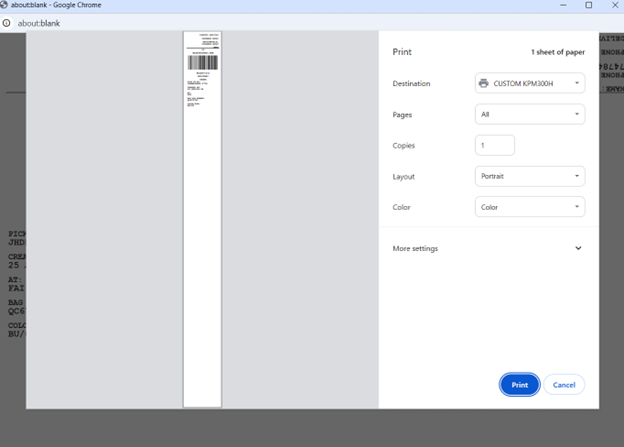The width and height of the screenshot is (624, 447).
Task: Open the Layout dropdown showing Portrait
Action: (529, 176)
